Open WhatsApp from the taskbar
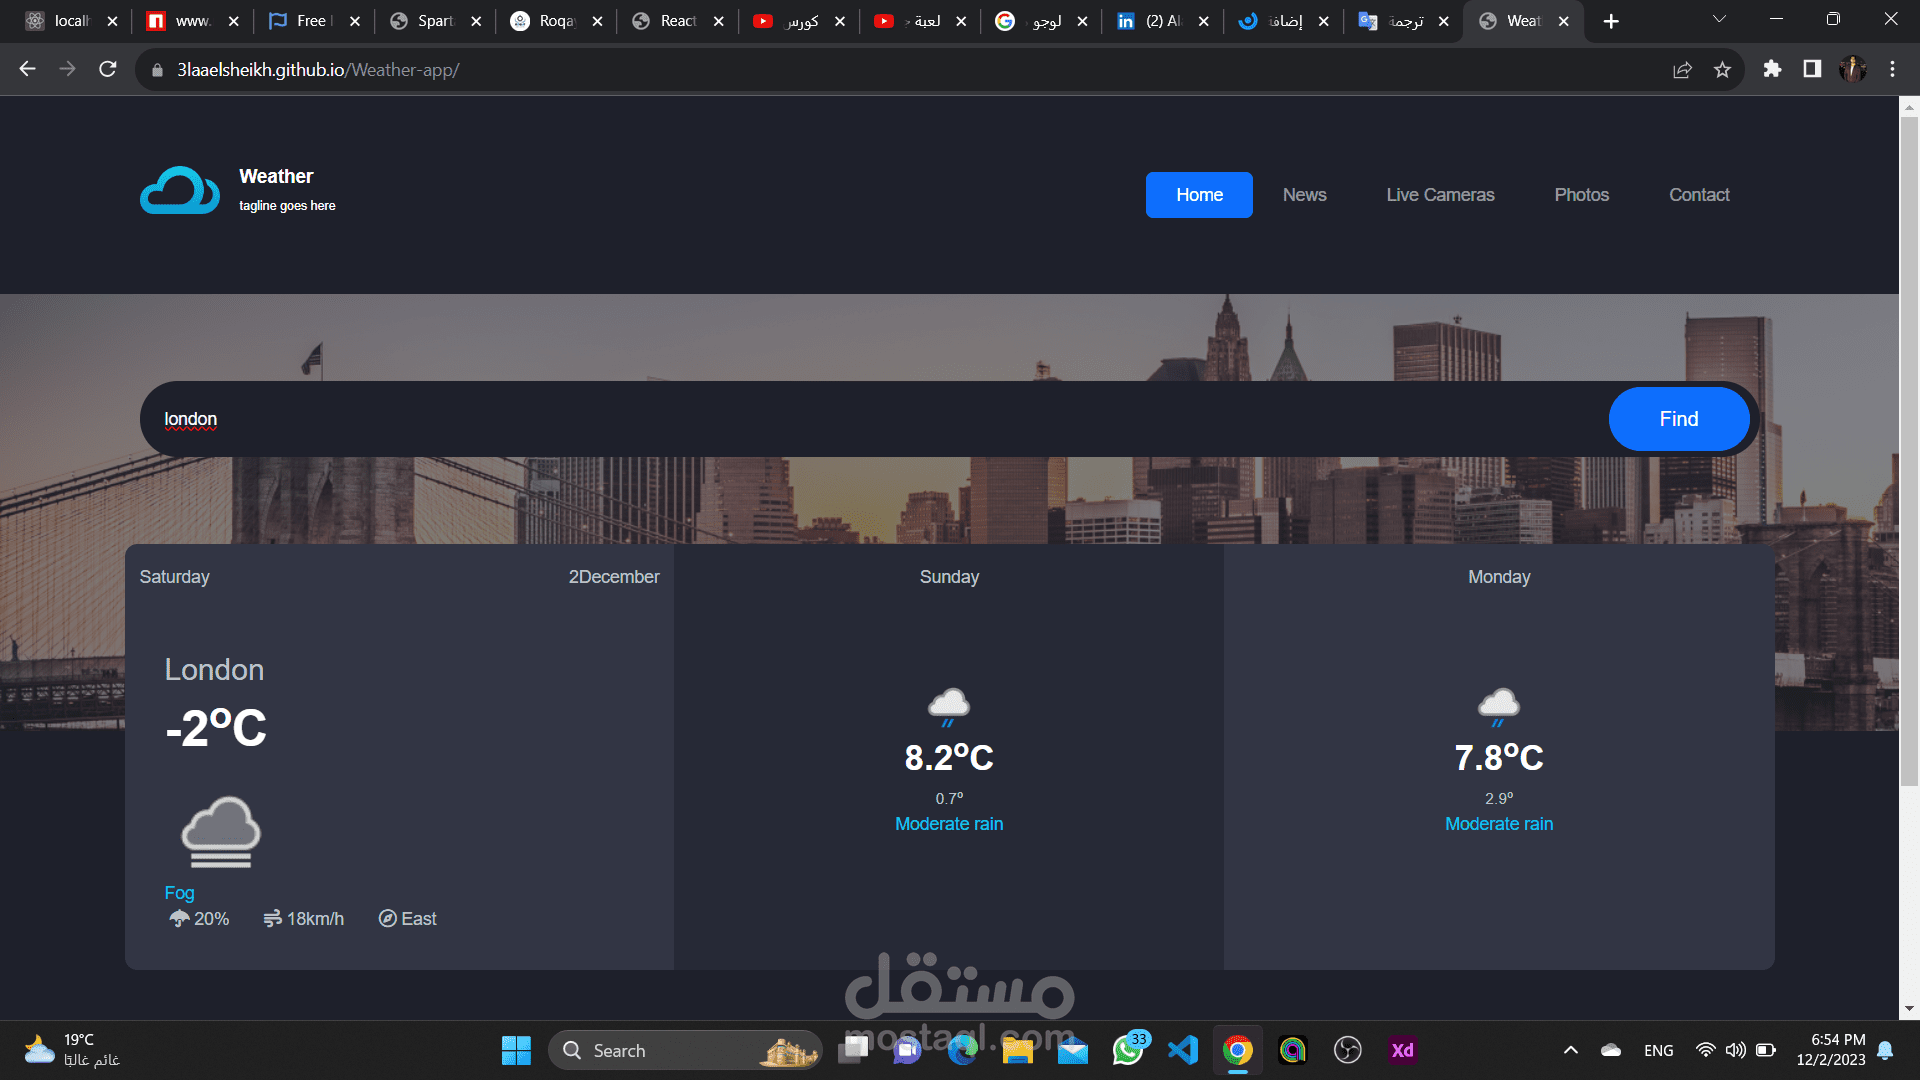Viewport: 1920px width, 1080px height. [x=1129, y=1050]
